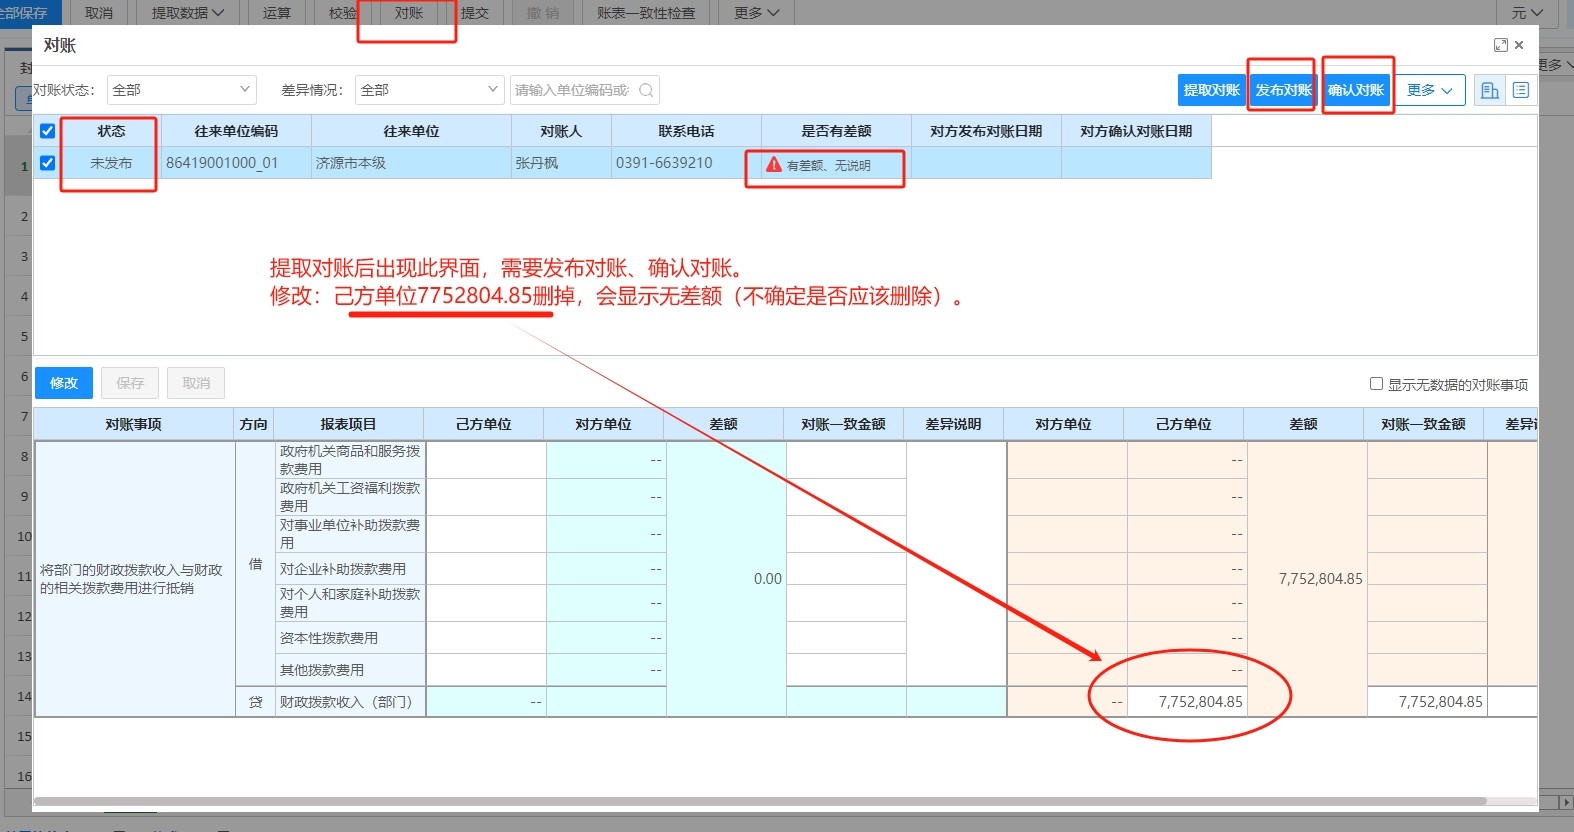Expand the 对账 dialog to full screen

[x=1500, y=45]
